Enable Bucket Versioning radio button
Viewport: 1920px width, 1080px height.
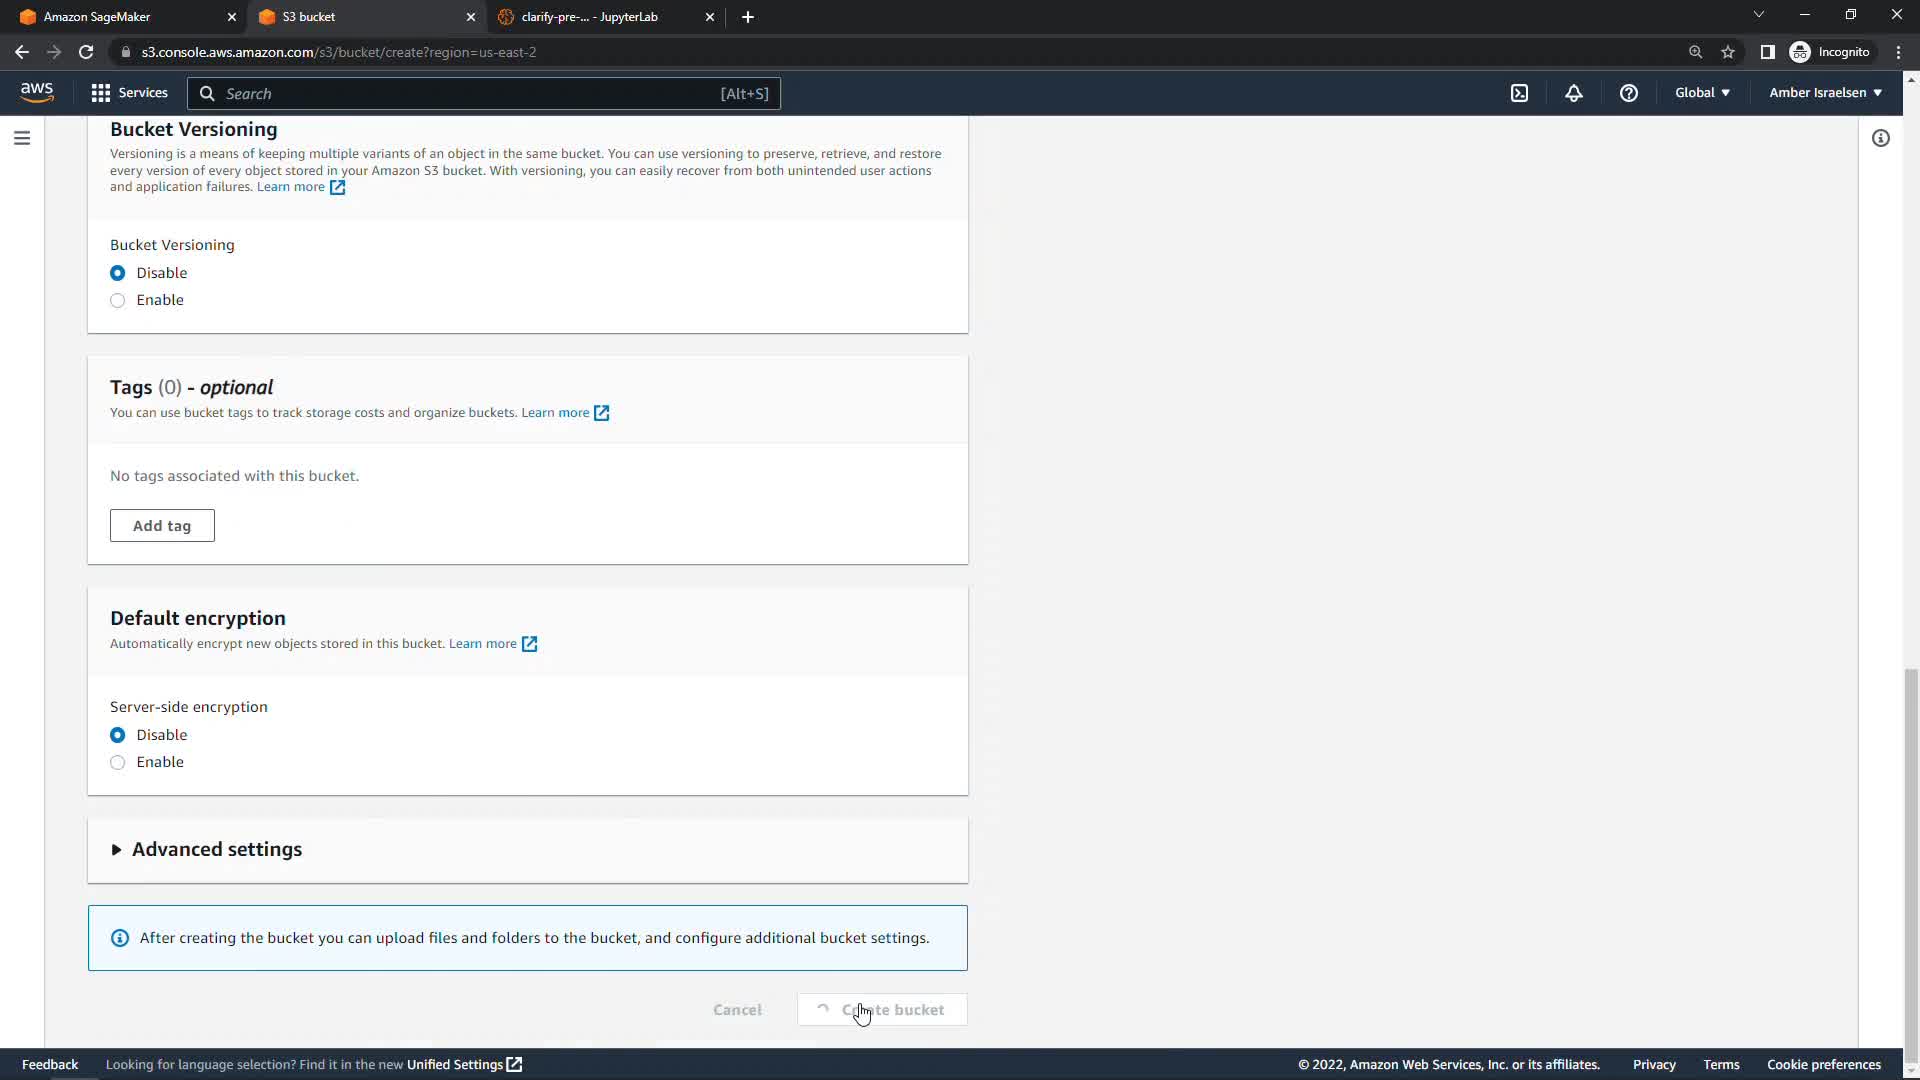(x=118, y=300)
